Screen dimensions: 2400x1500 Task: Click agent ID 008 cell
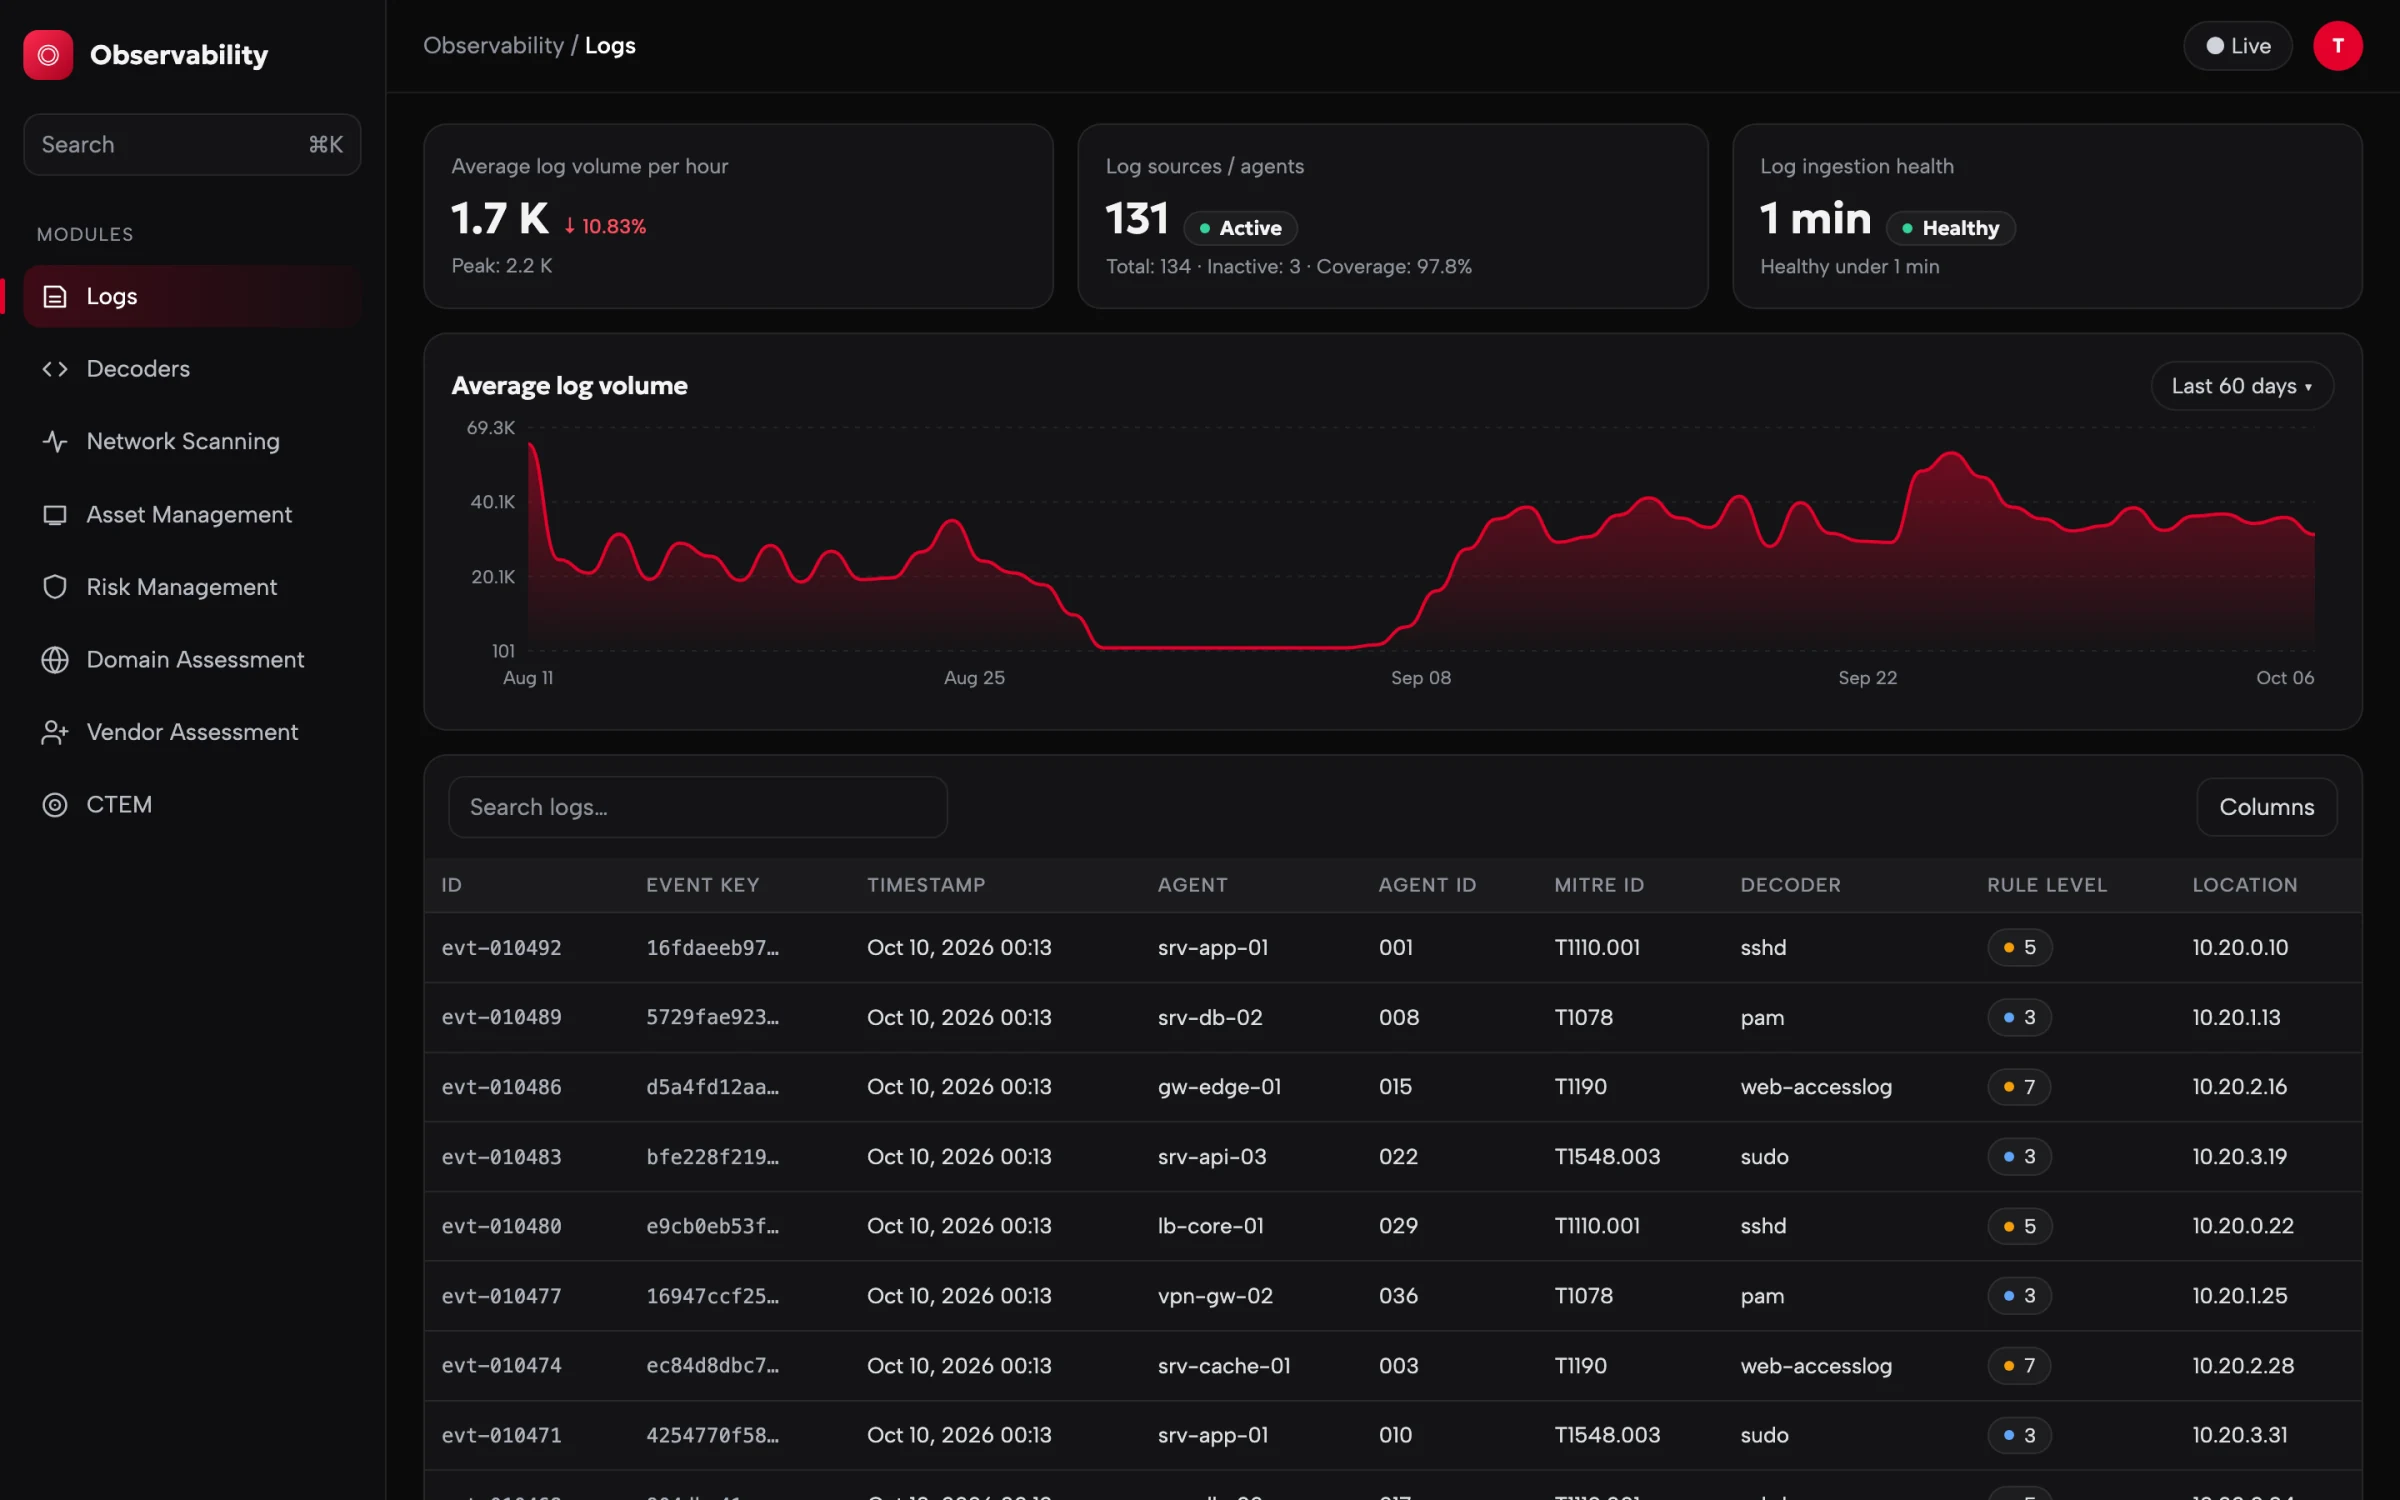point(1398,1017)
